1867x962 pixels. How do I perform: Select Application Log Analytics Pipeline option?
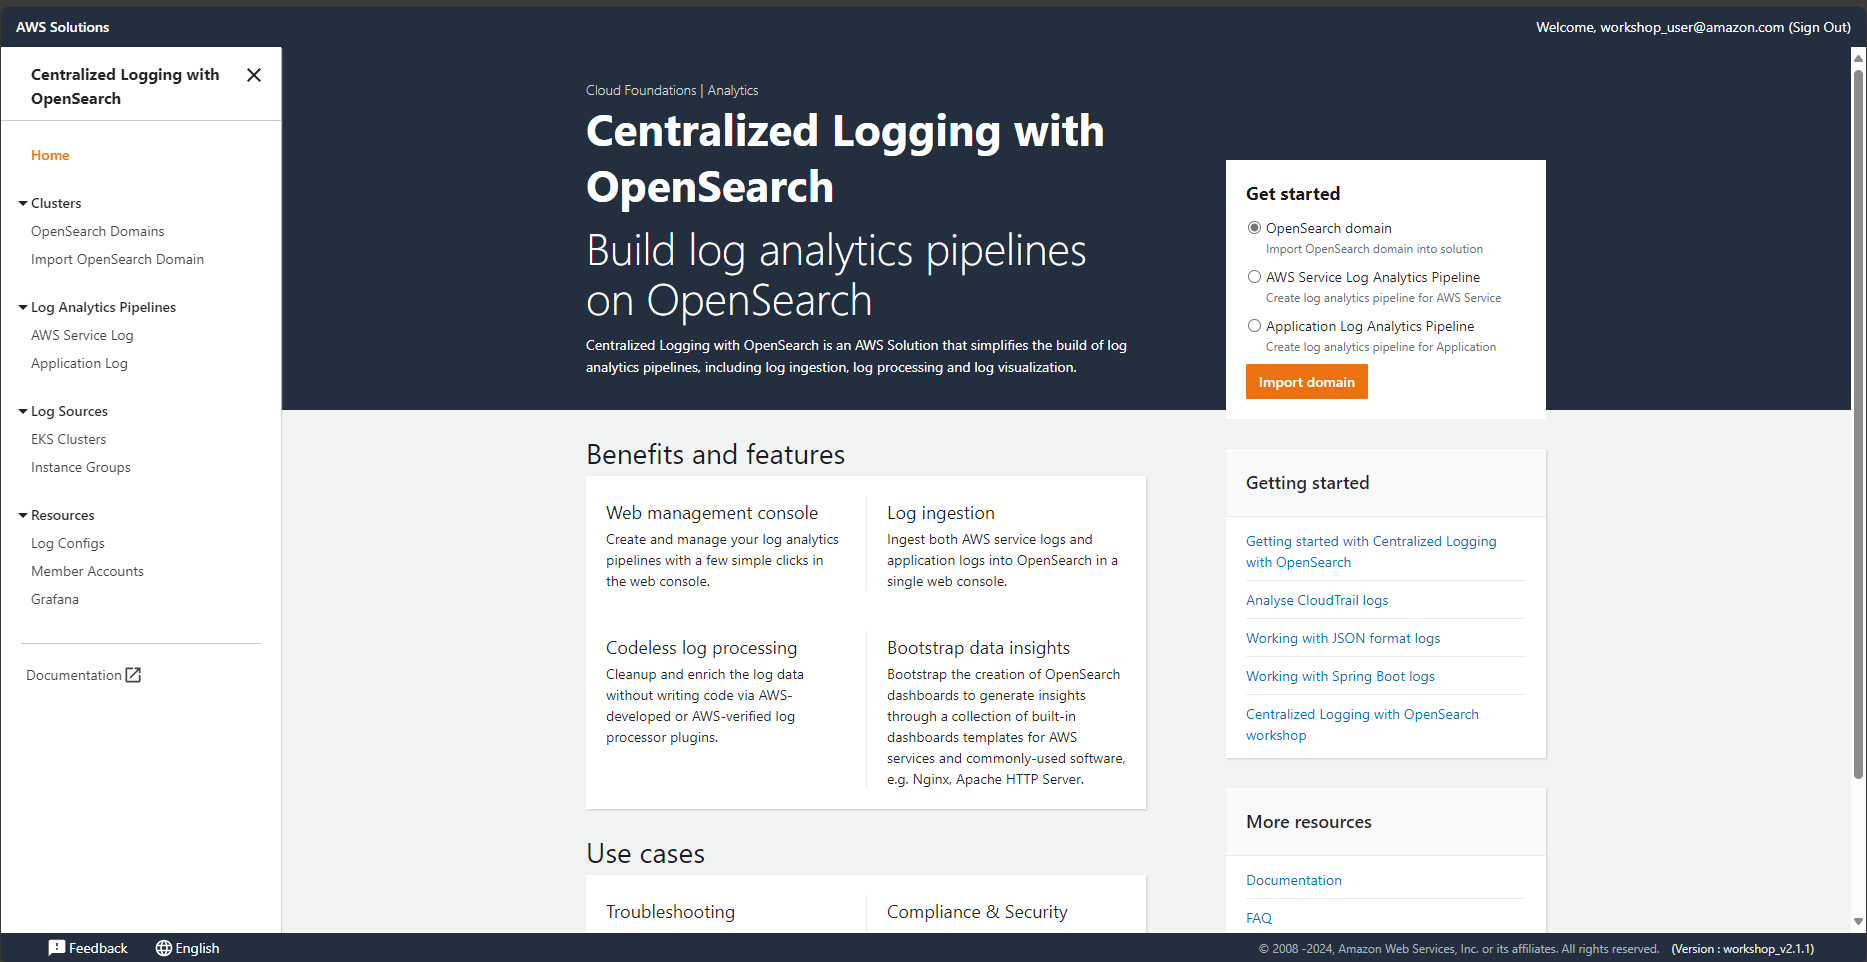(1254, 325)
